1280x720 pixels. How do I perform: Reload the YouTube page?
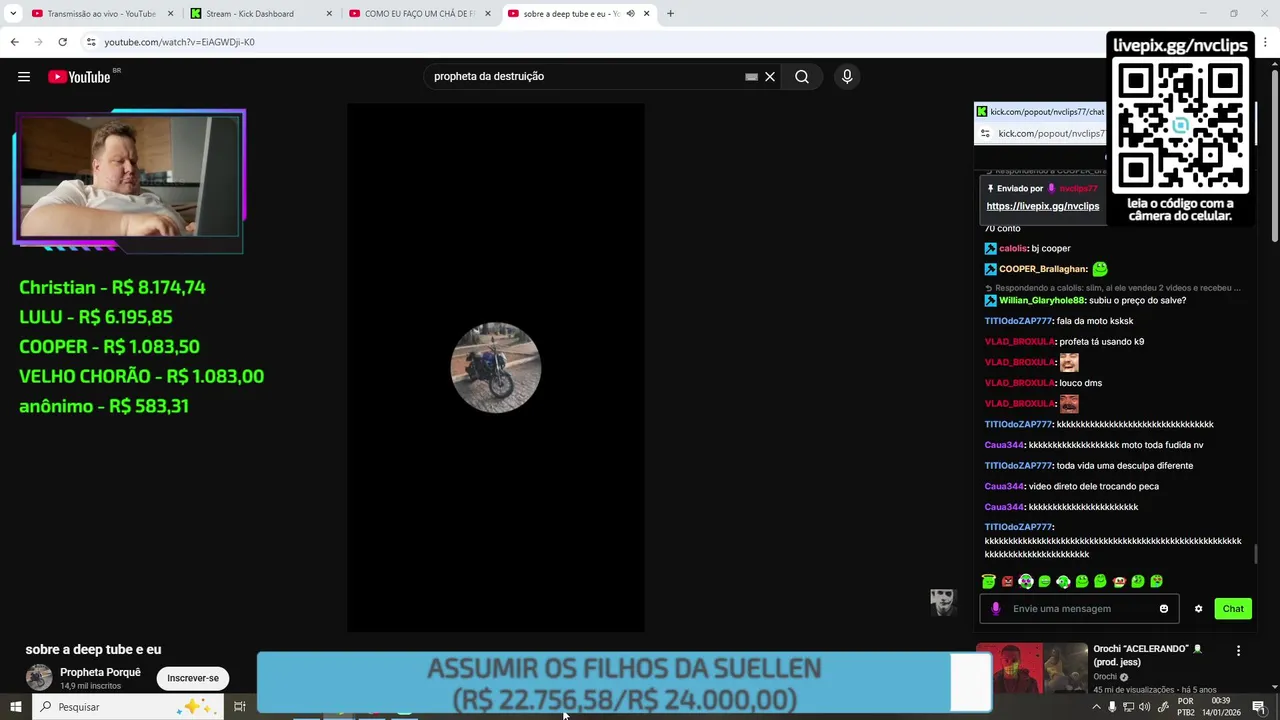pyautogui.click(x=62, y=42)
